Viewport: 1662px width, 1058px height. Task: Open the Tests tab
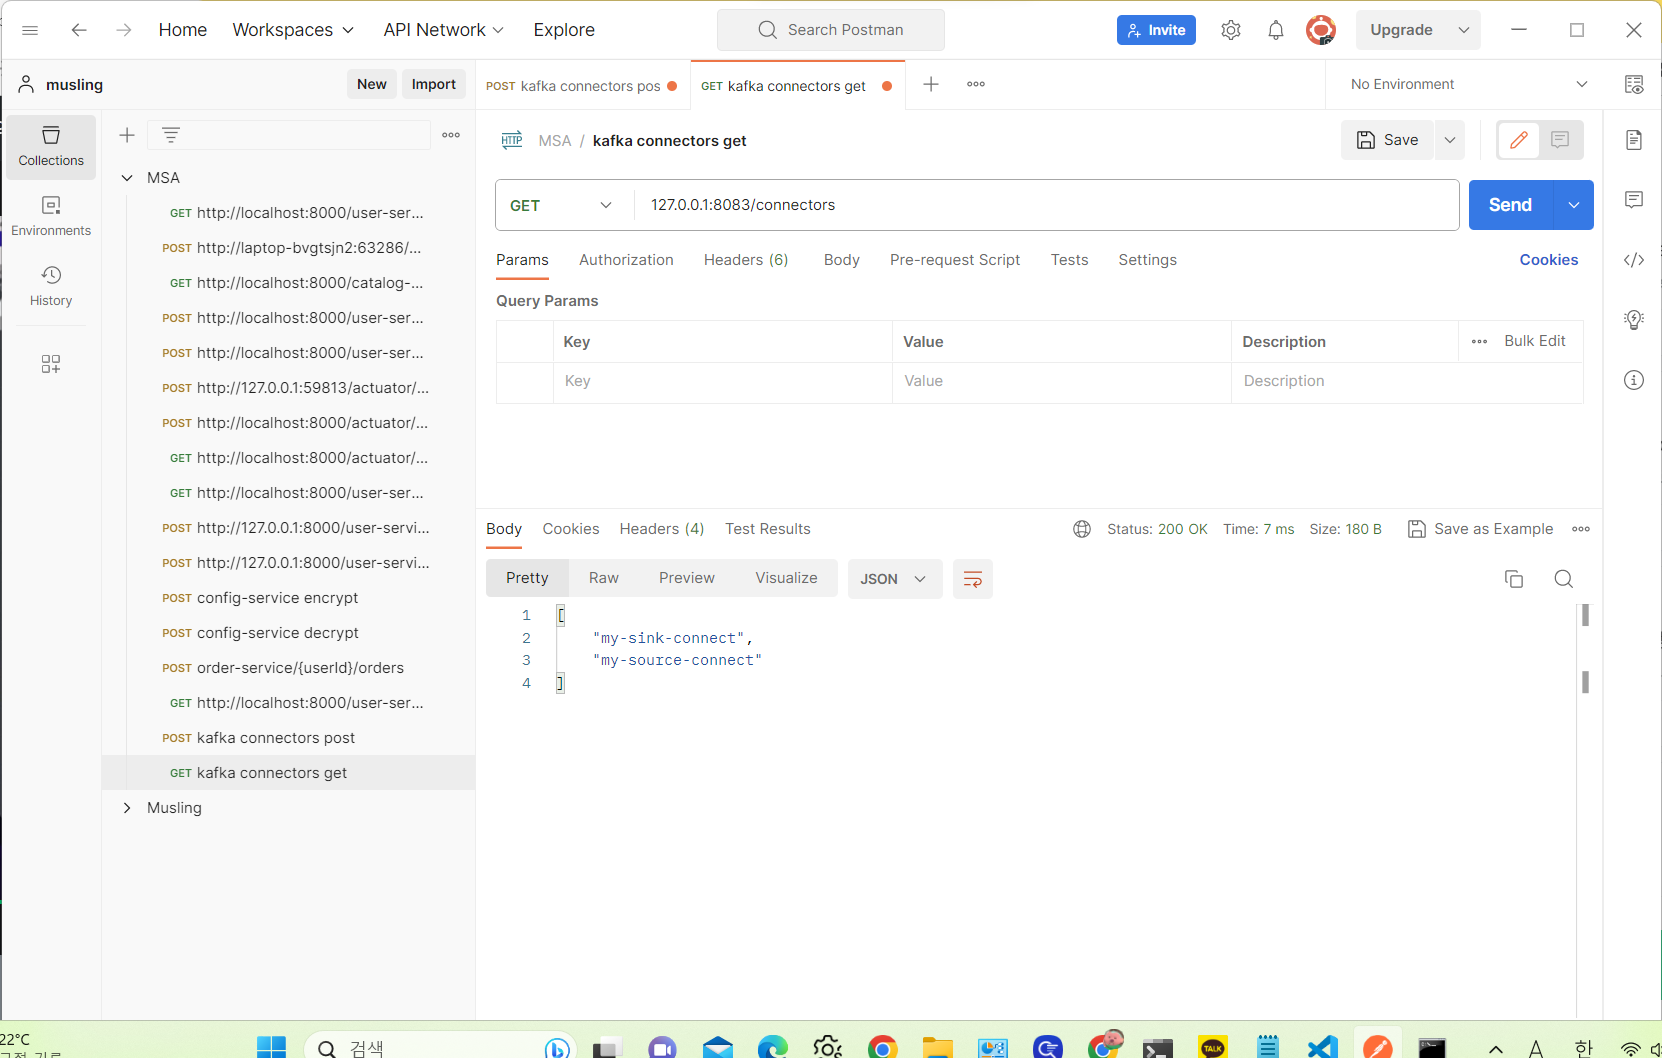click(x=1069, y=260)
